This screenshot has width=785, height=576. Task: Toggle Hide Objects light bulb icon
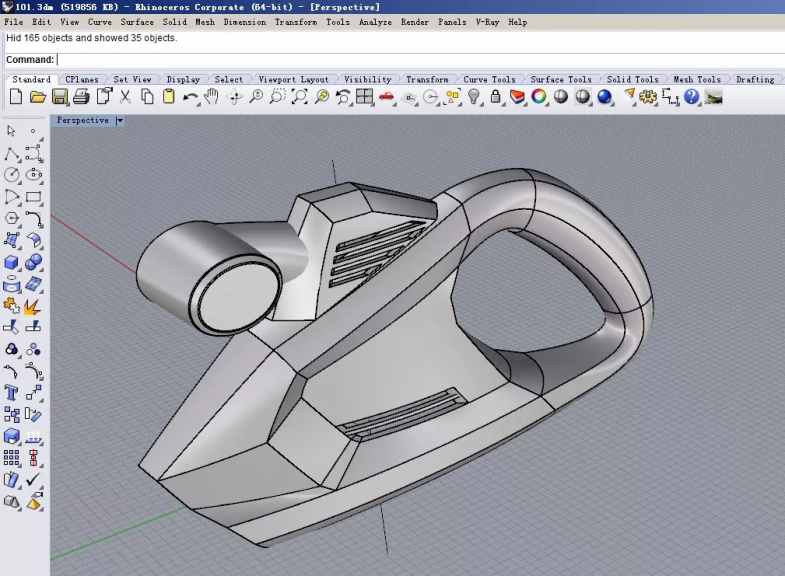click(474, 97)
